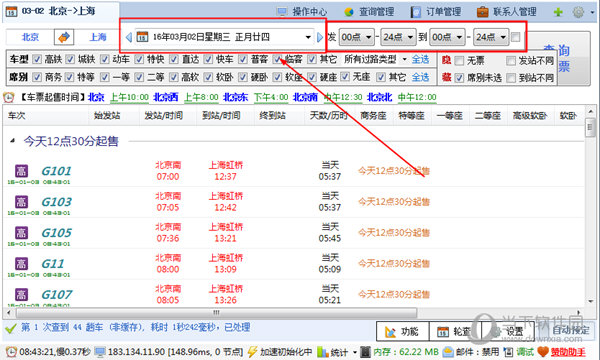The width and height of the screenshot is (600, 360).
Task: Open 订单管理 menu
Action: [436, 12]
